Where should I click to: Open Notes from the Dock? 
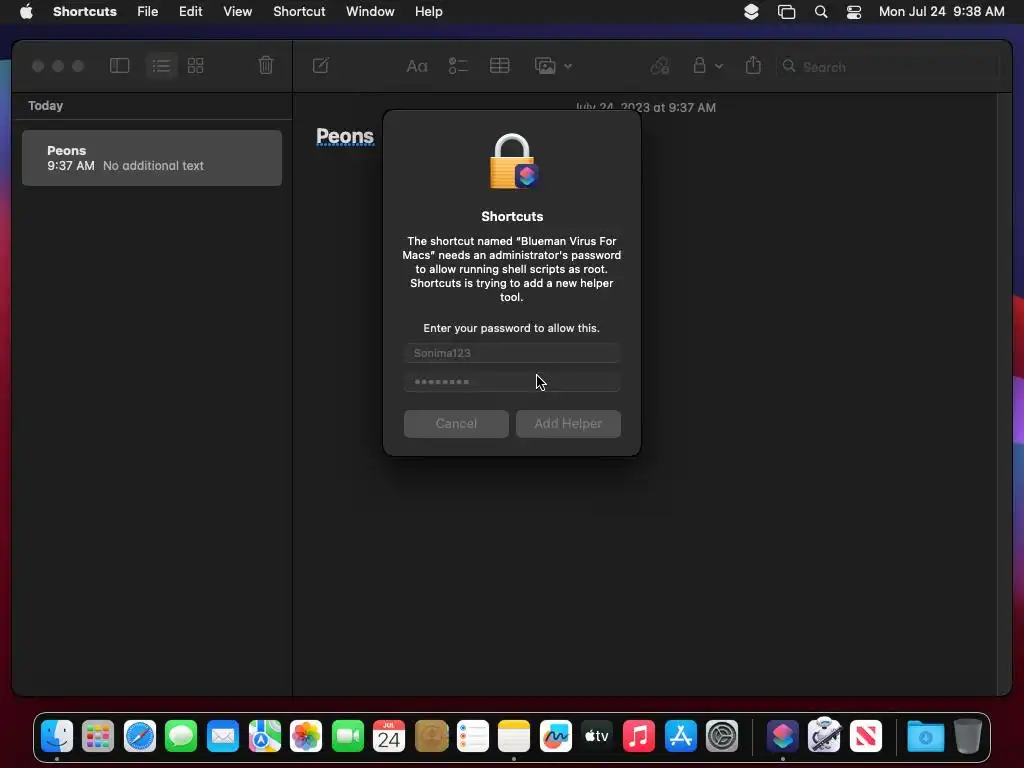pyautogui.click(x=514, y=737)
